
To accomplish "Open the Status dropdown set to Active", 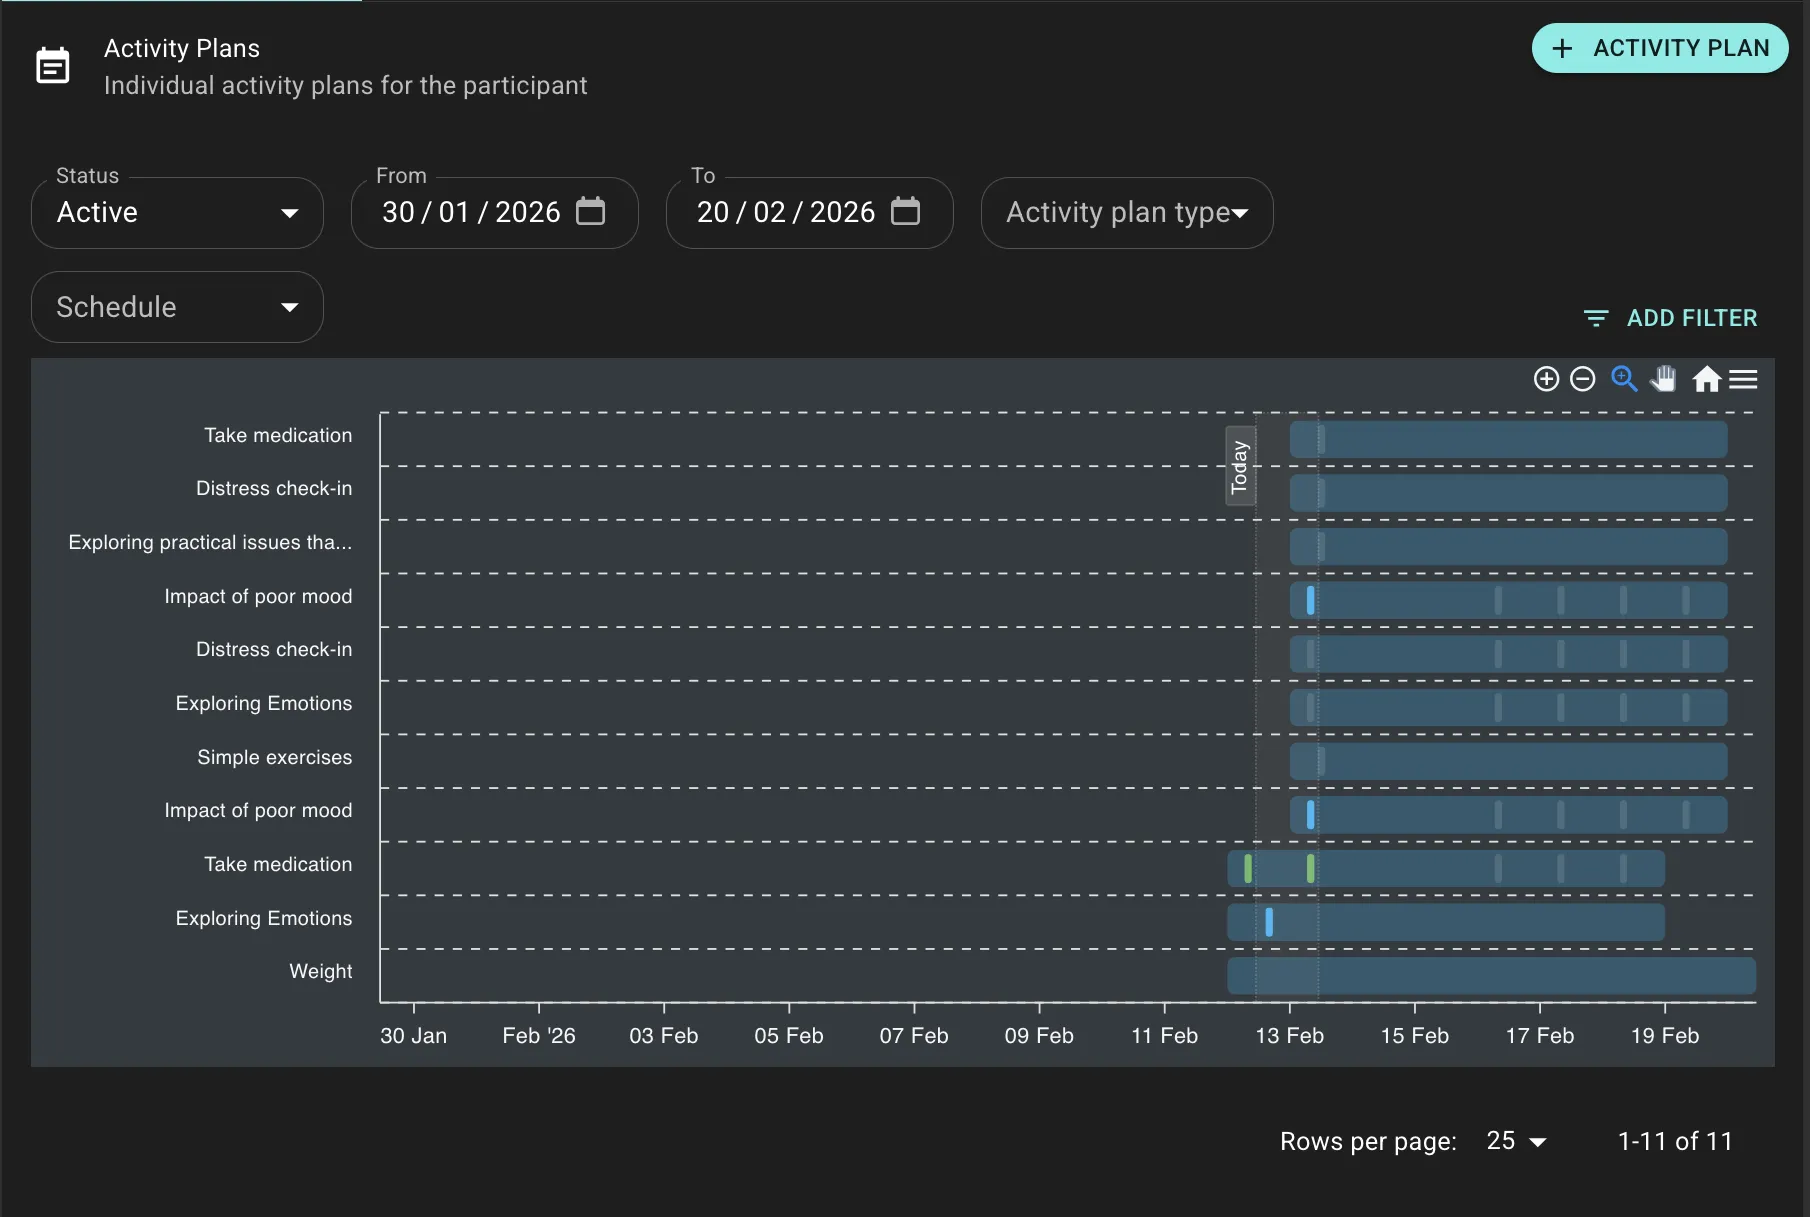I will click(177, 213).
